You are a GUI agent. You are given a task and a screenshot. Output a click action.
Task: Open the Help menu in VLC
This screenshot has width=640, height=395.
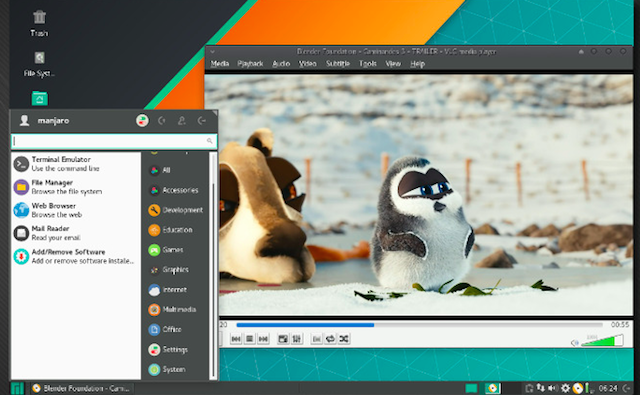tap(418, 64)
